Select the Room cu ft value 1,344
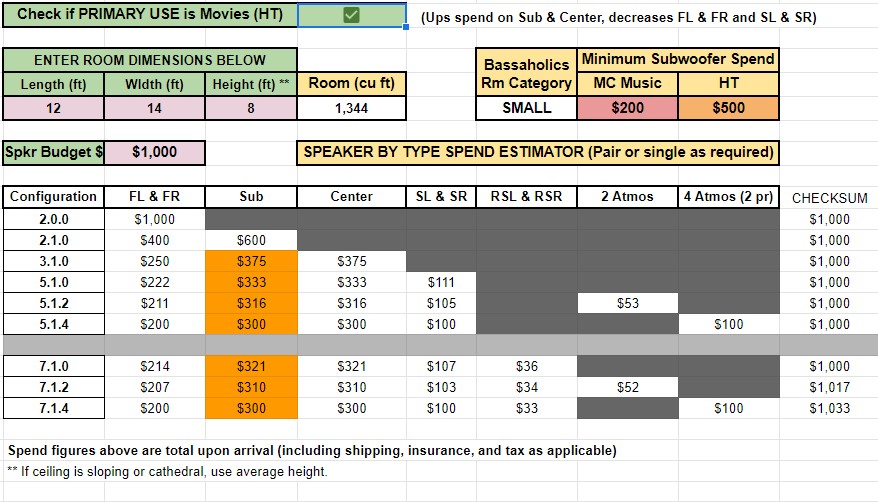 [352, 108]
